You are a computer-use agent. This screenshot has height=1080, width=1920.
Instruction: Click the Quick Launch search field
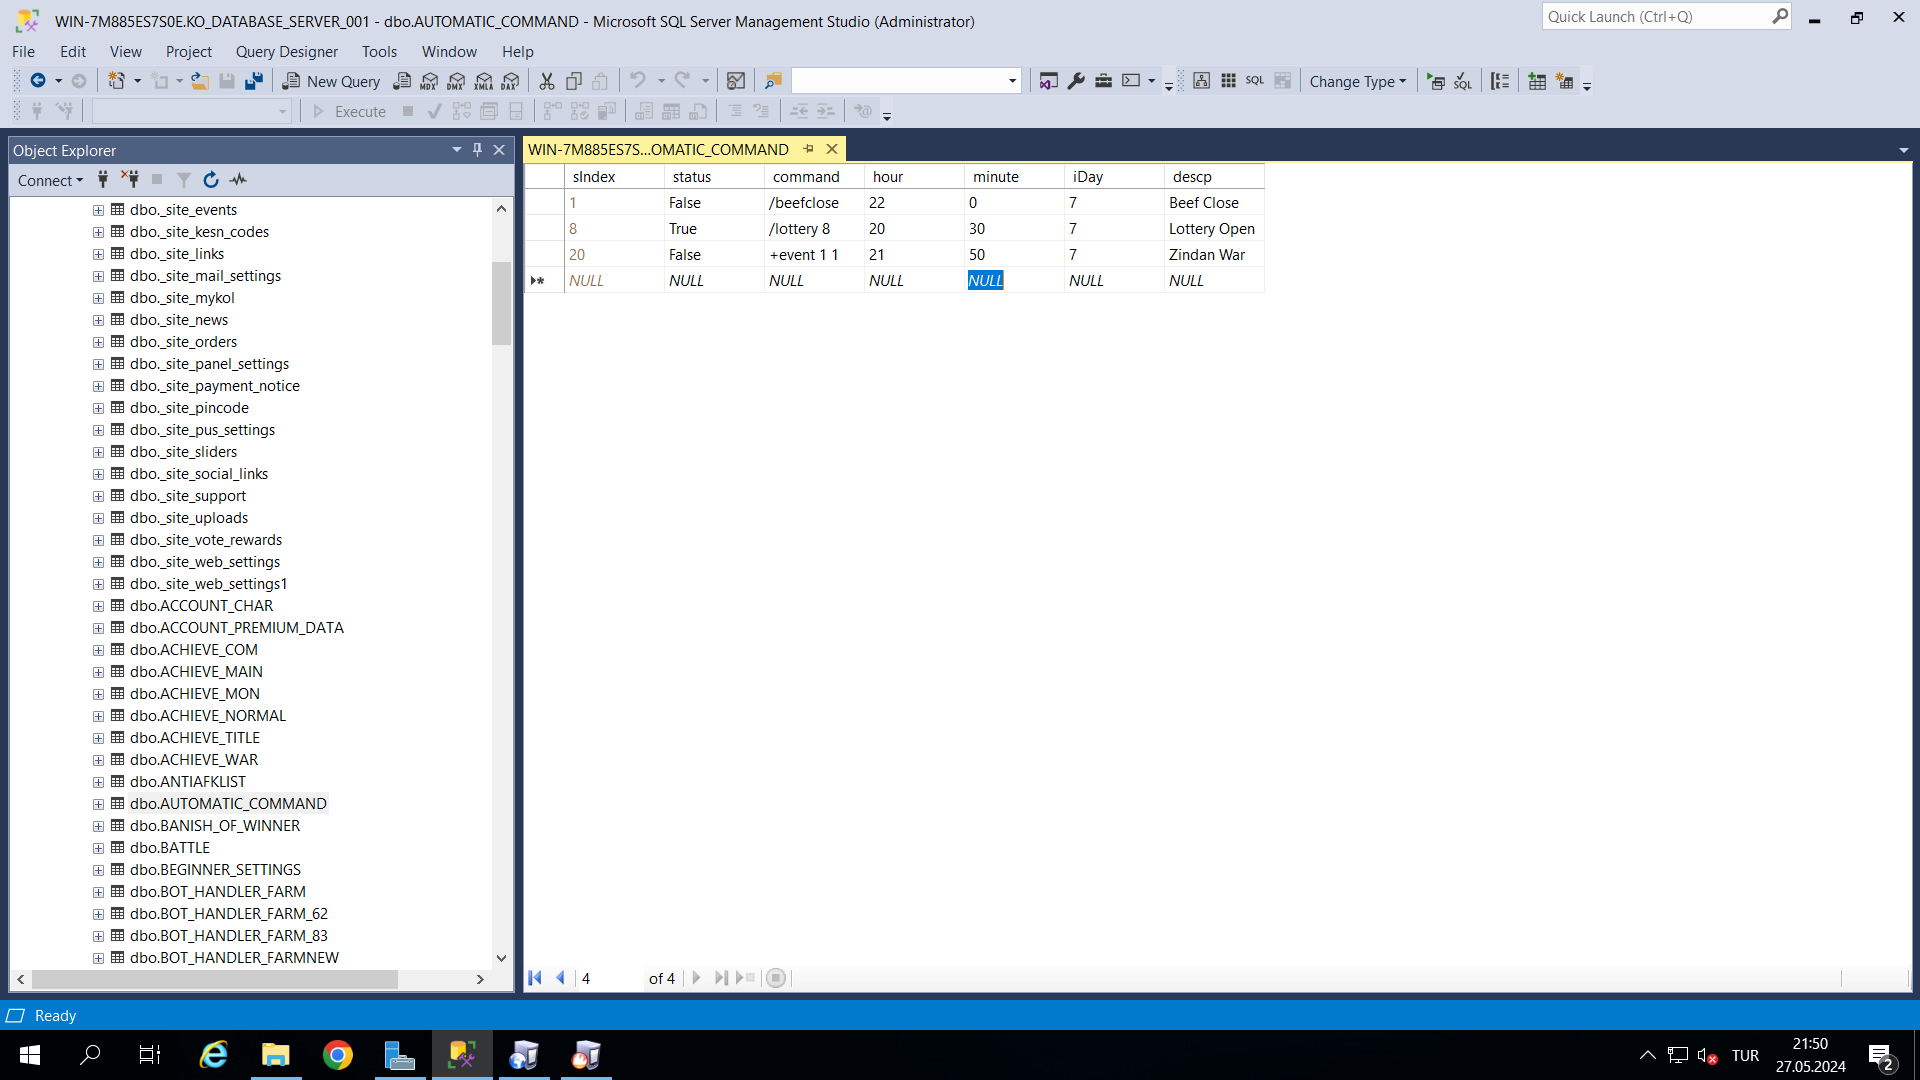coord(1657,17)
